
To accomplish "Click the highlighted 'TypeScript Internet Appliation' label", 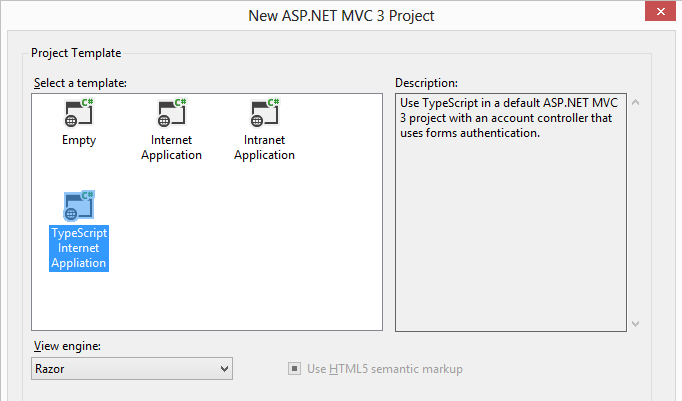I will [79, 248].
